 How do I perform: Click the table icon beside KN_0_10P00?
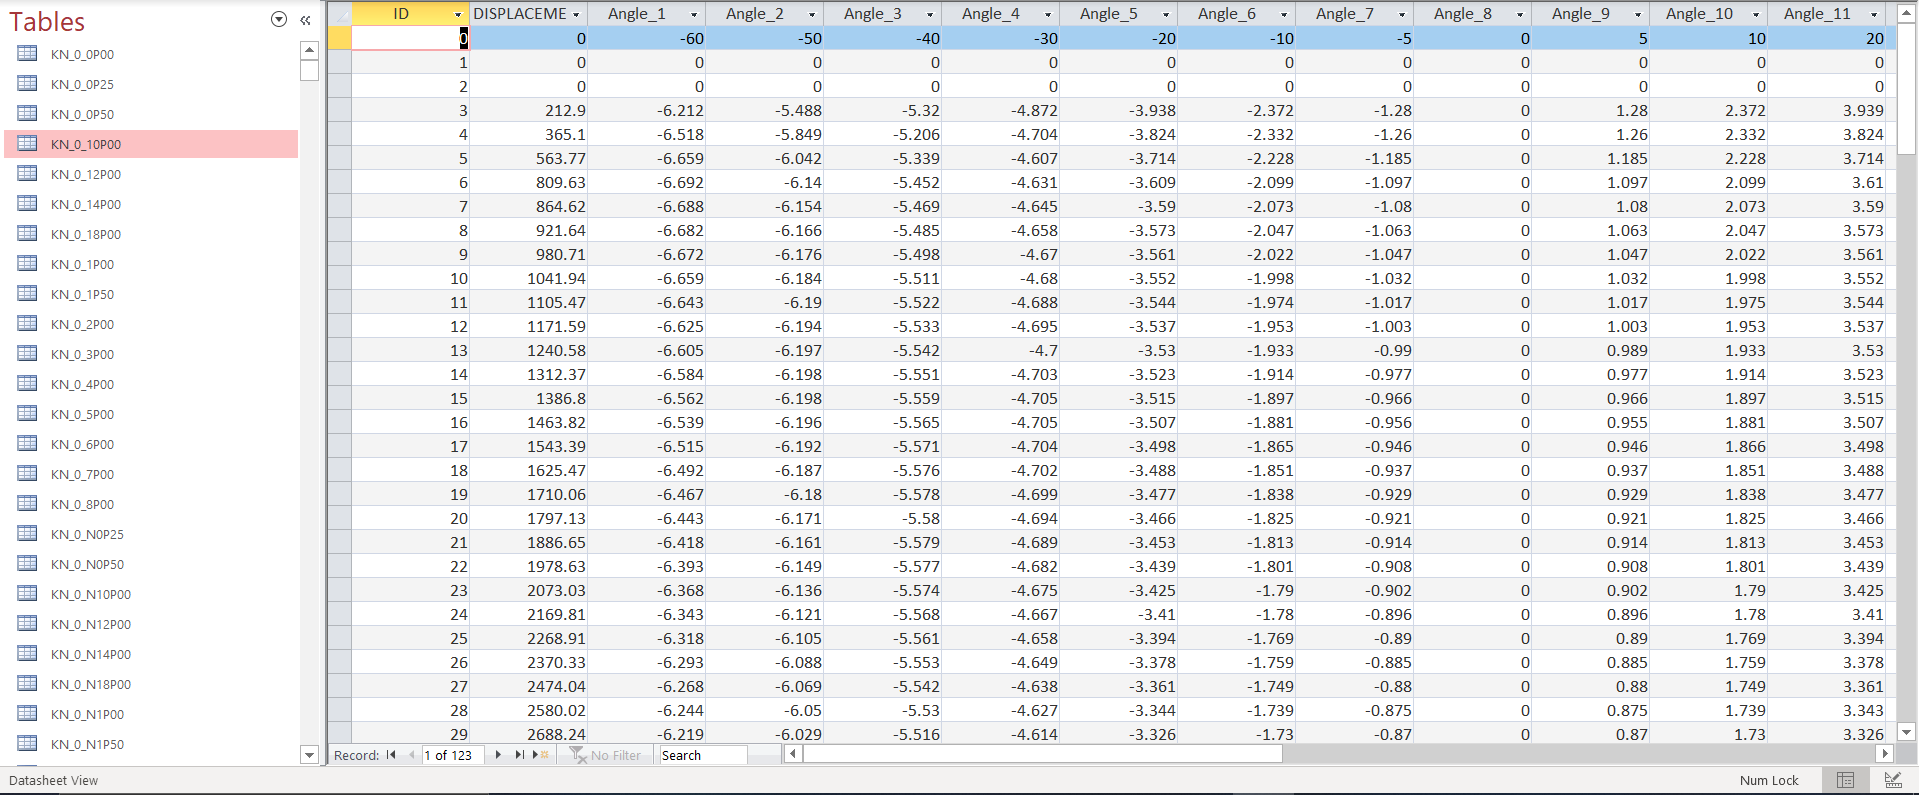click(x=28, y=144)
